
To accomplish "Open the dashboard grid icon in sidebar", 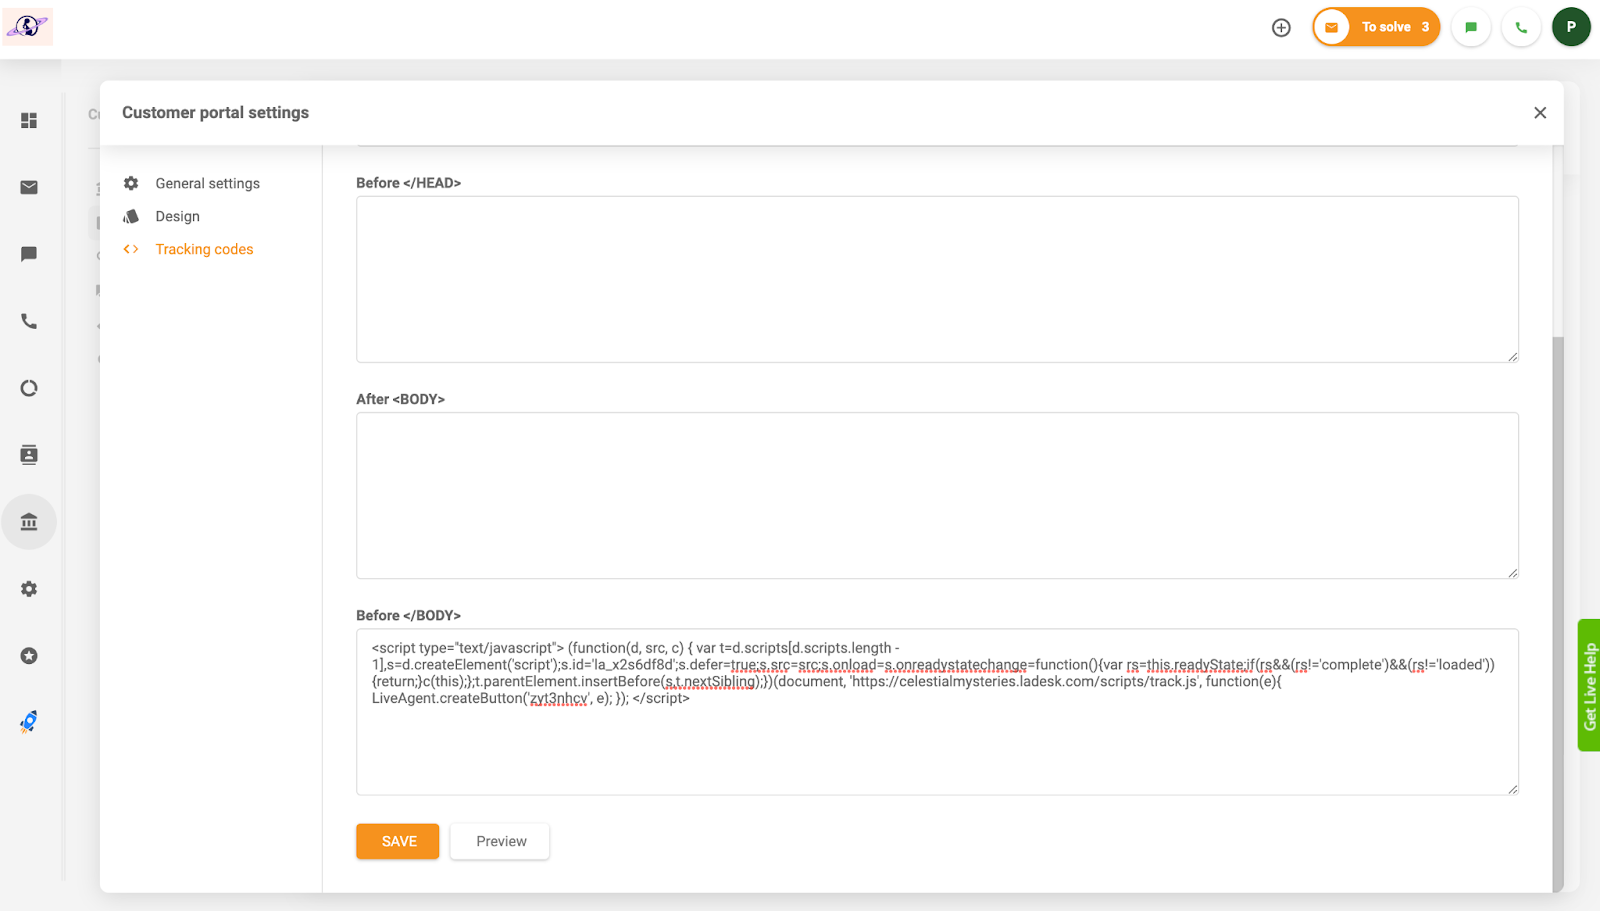I will click(x=29, y=120).
